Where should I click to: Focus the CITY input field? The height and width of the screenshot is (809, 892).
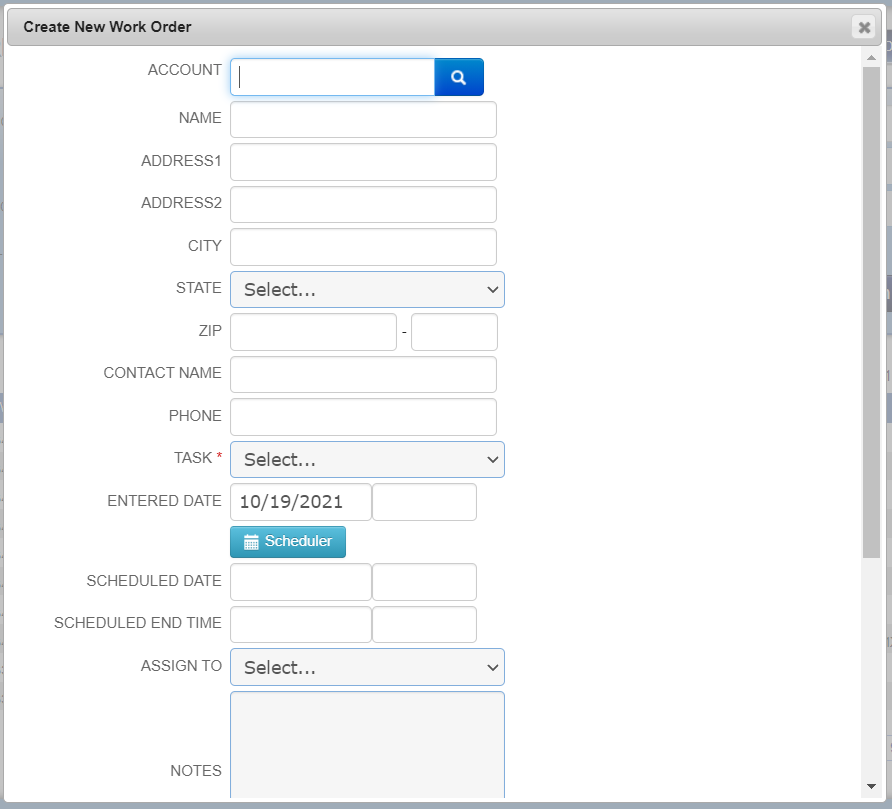point(363,247)
